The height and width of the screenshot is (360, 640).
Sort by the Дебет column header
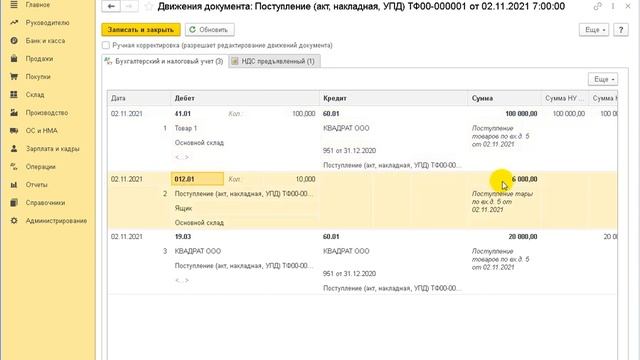point(245,98)
